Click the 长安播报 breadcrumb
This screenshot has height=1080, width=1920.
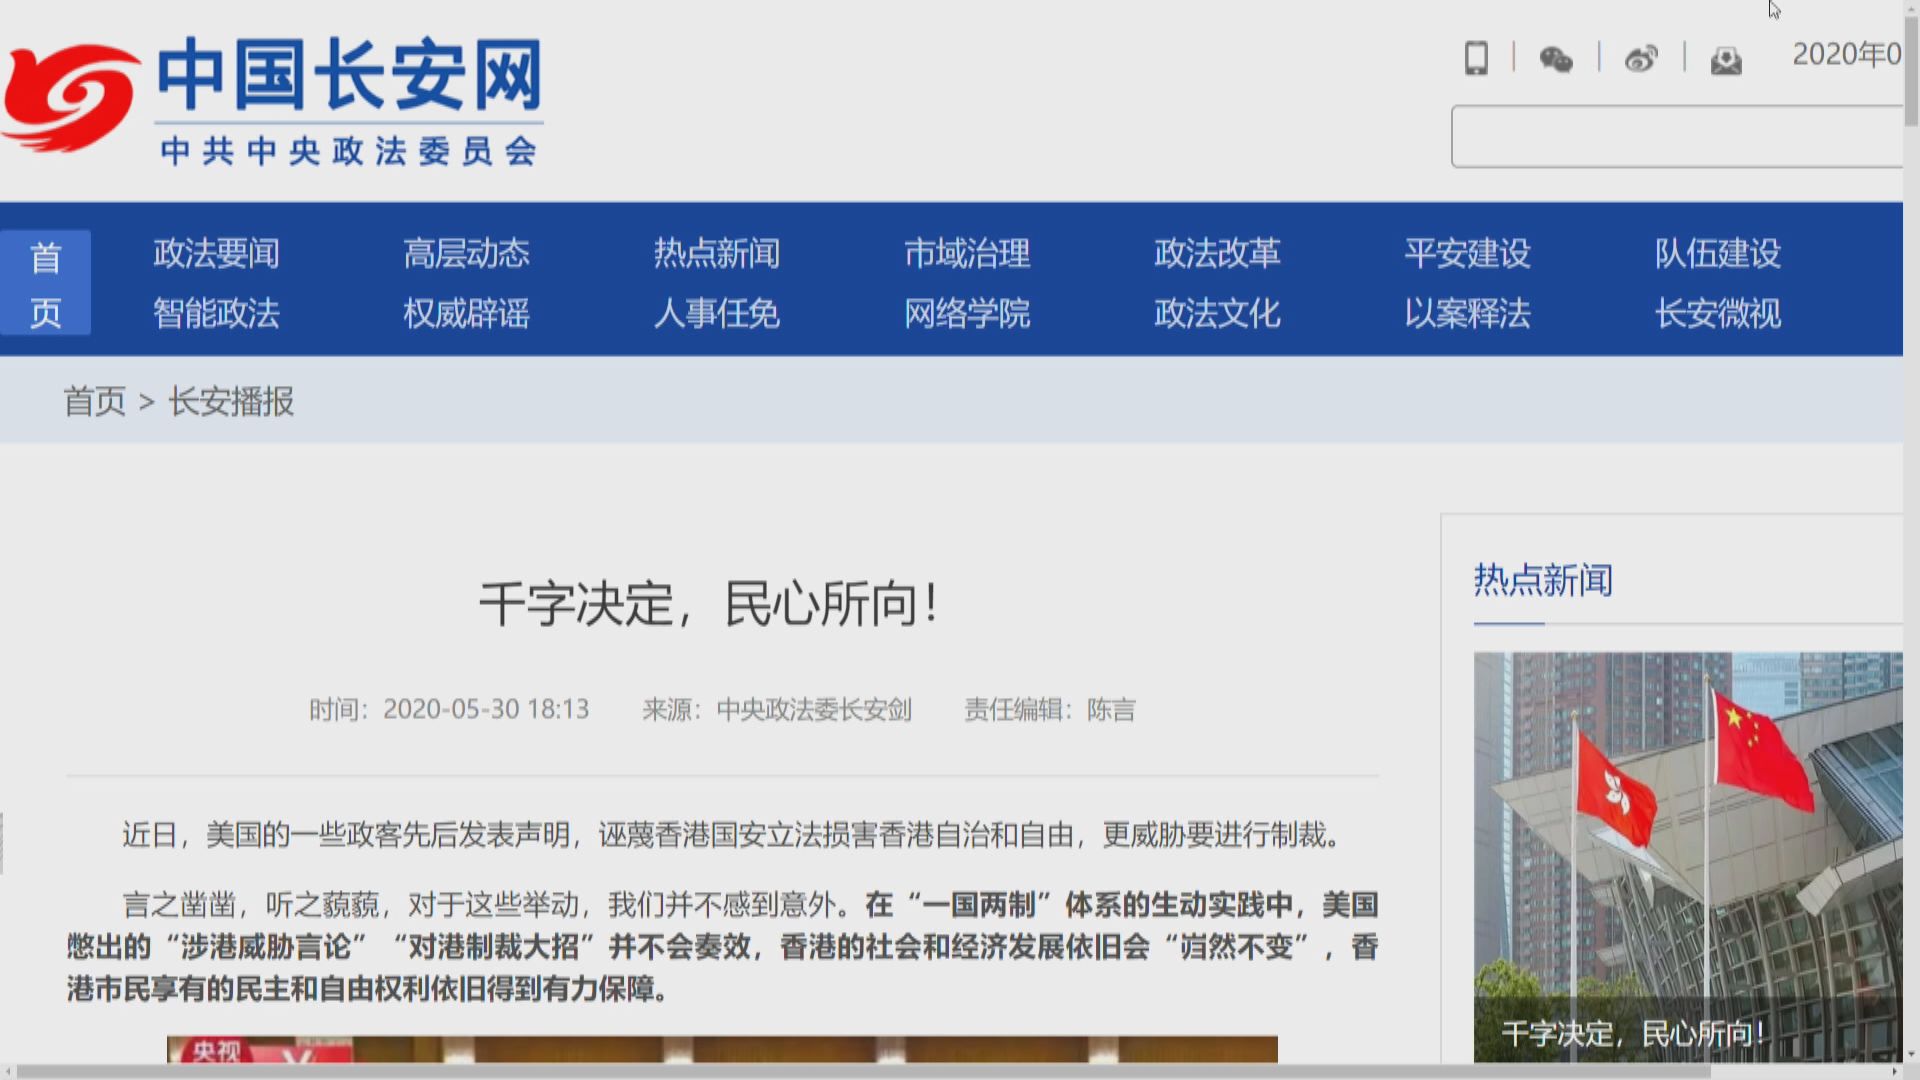(232, 402)
